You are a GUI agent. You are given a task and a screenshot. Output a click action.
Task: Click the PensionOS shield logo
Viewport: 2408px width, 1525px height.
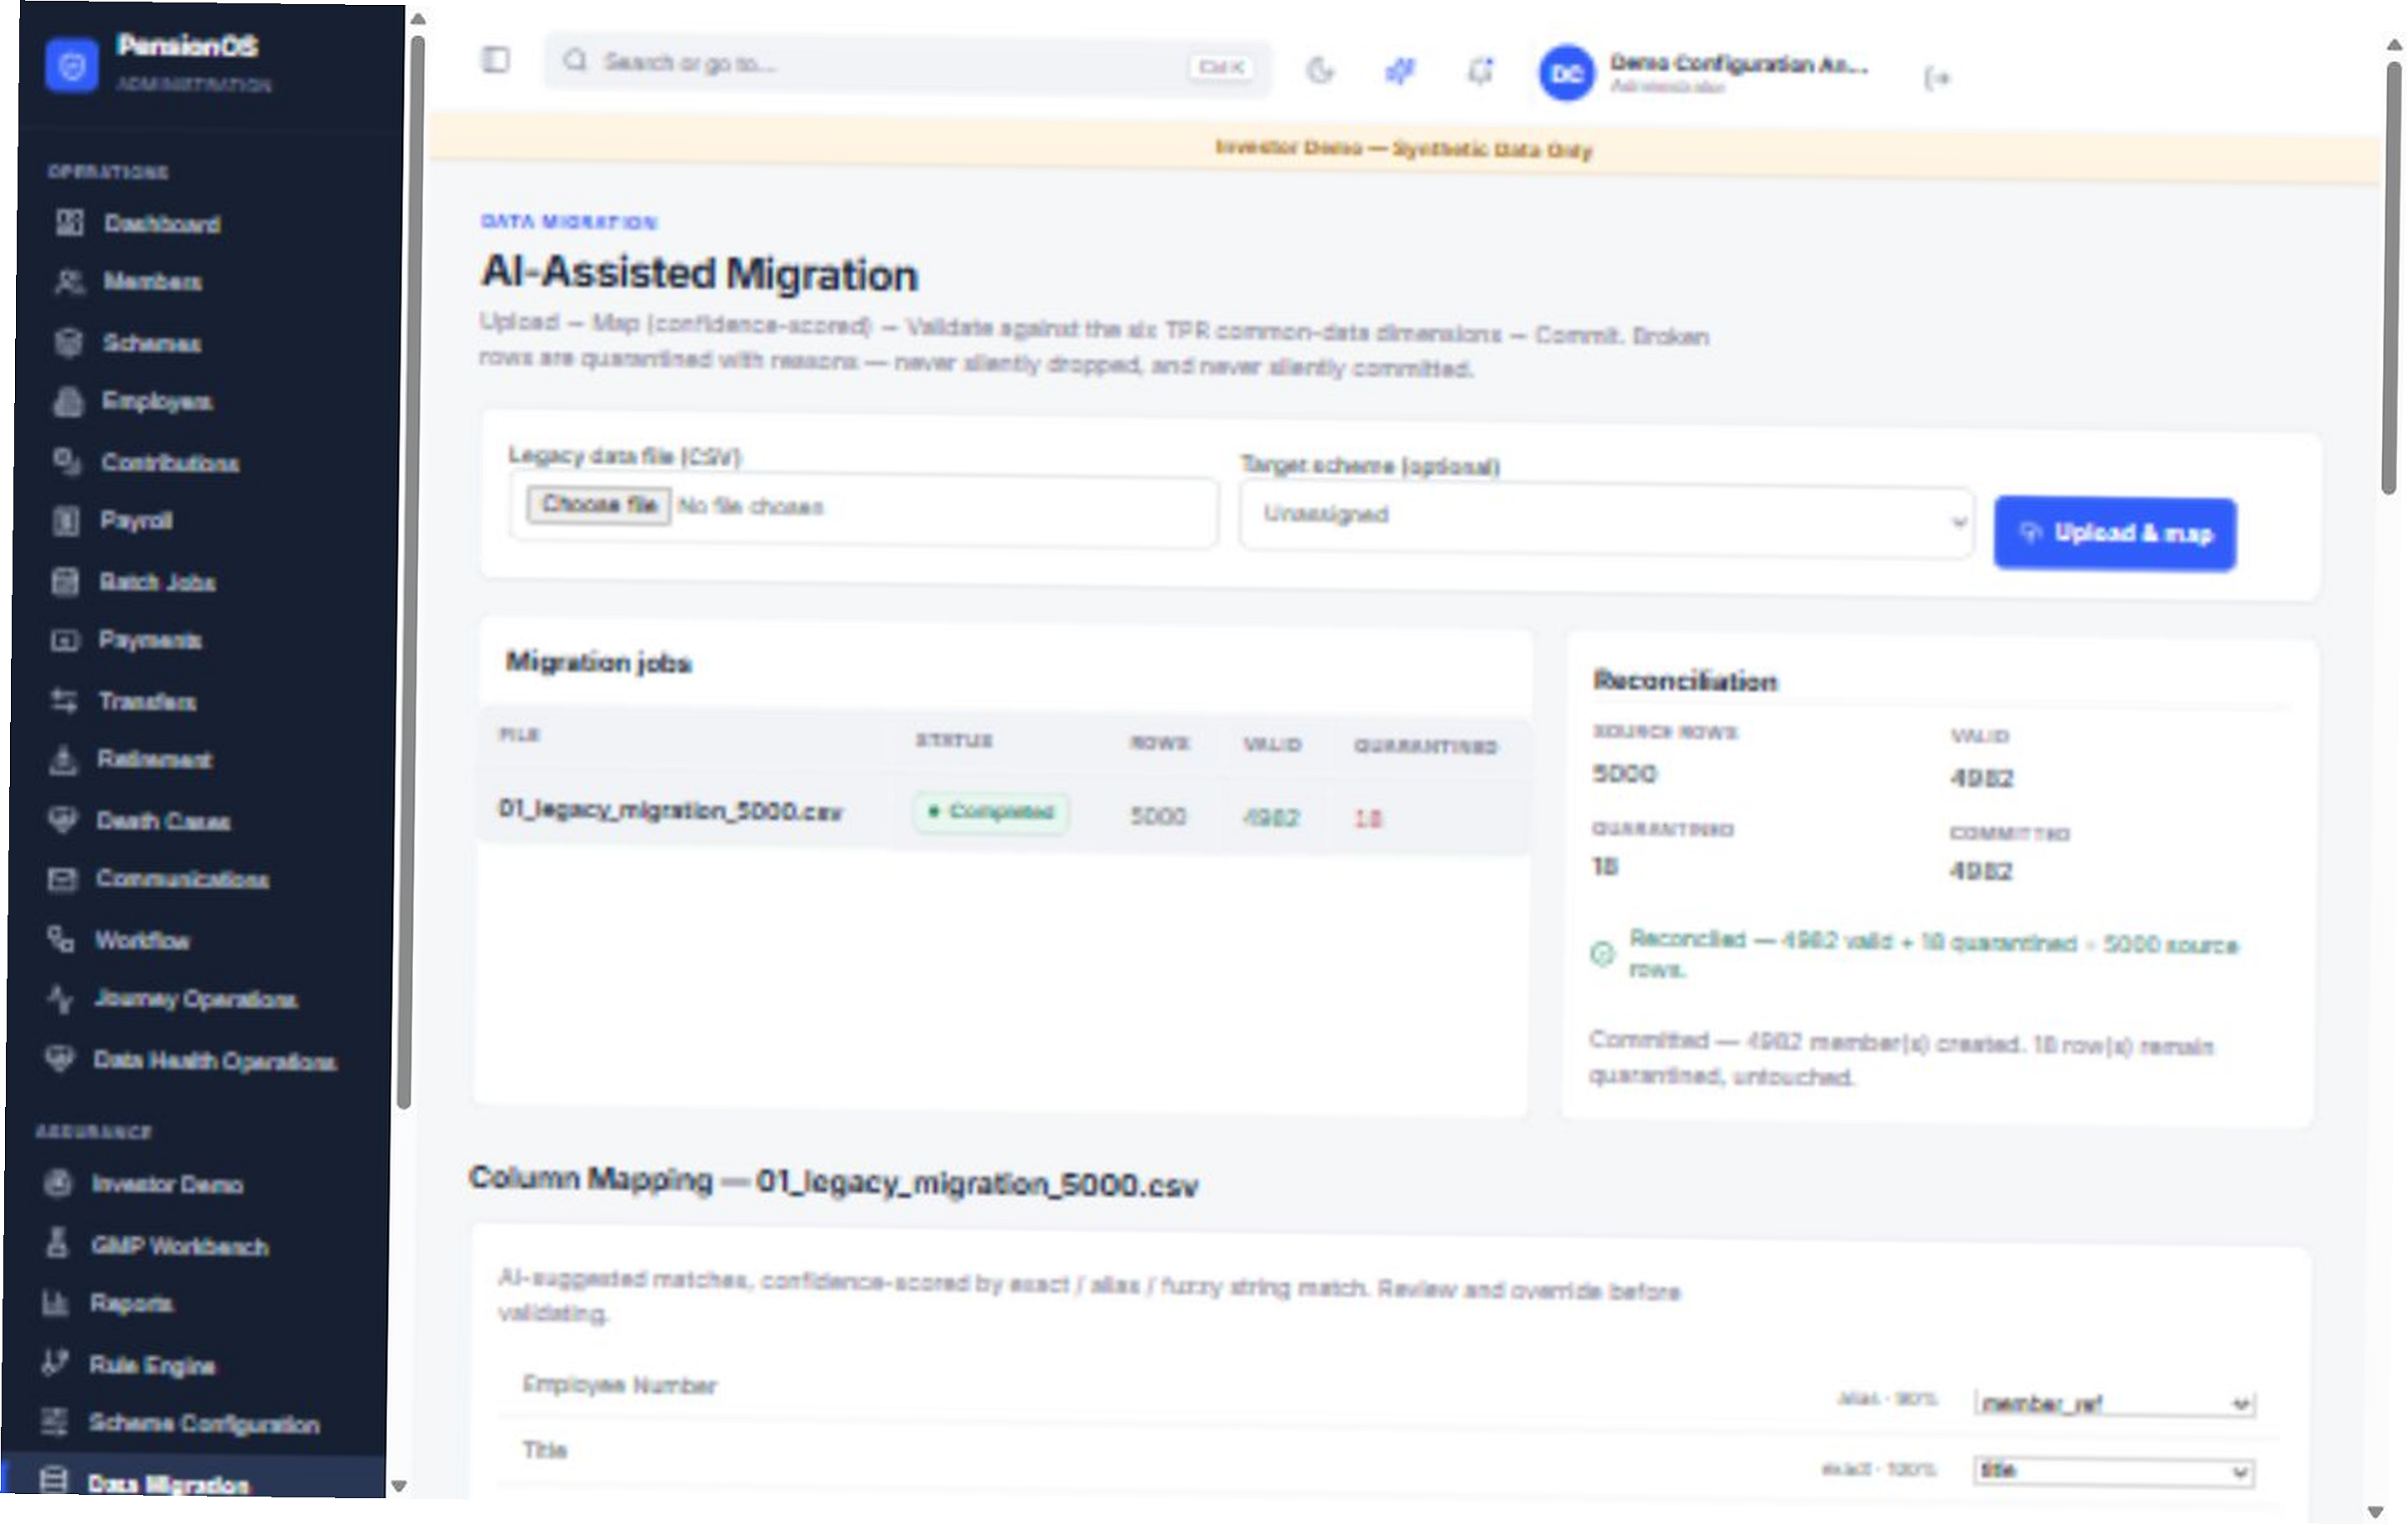pos(72,66)
